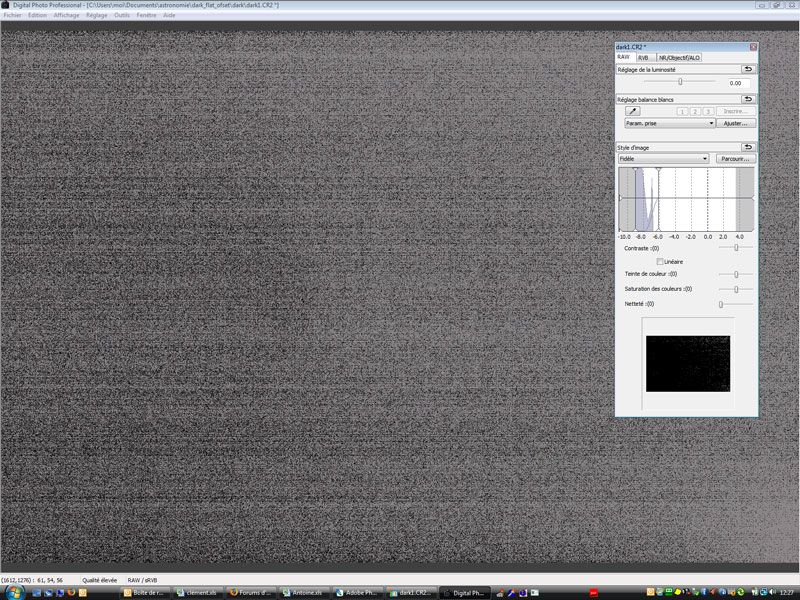Select white balance preset button 1
The width and height of the screenshot is (800, 600).
point(682,111)
